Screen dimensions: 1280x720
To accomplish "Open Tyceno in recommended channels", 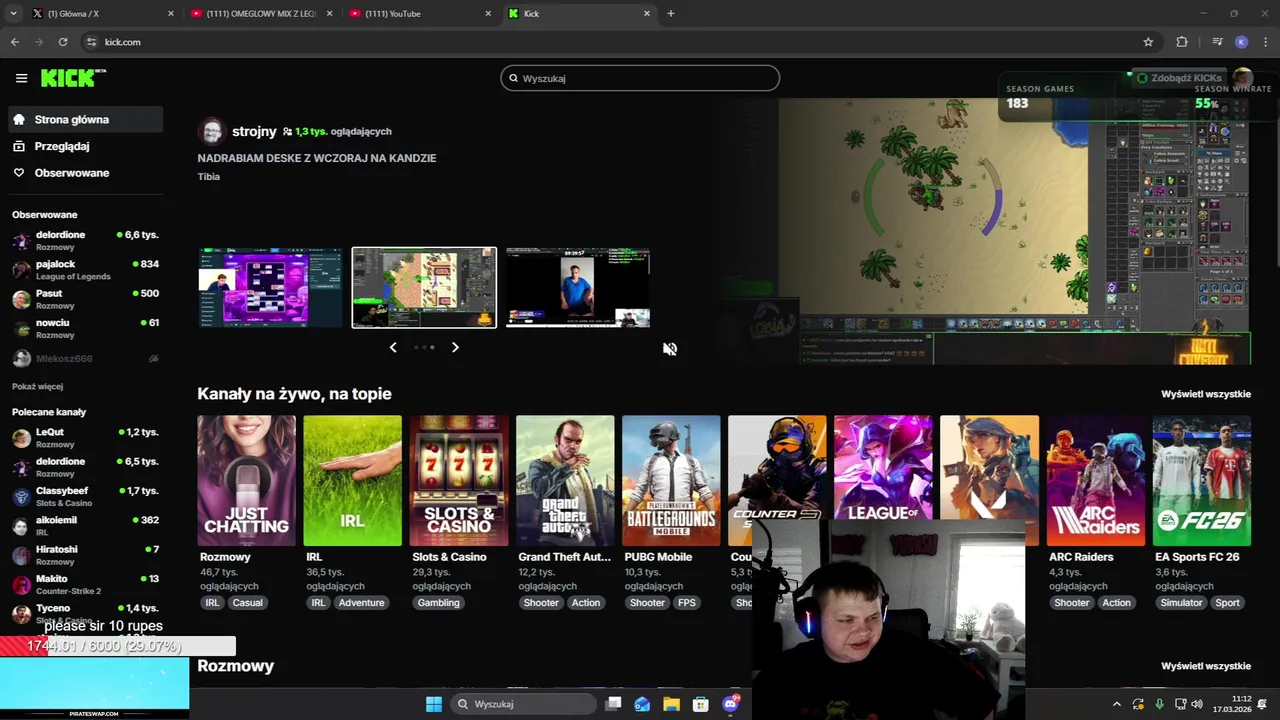I will pos(86,613).
